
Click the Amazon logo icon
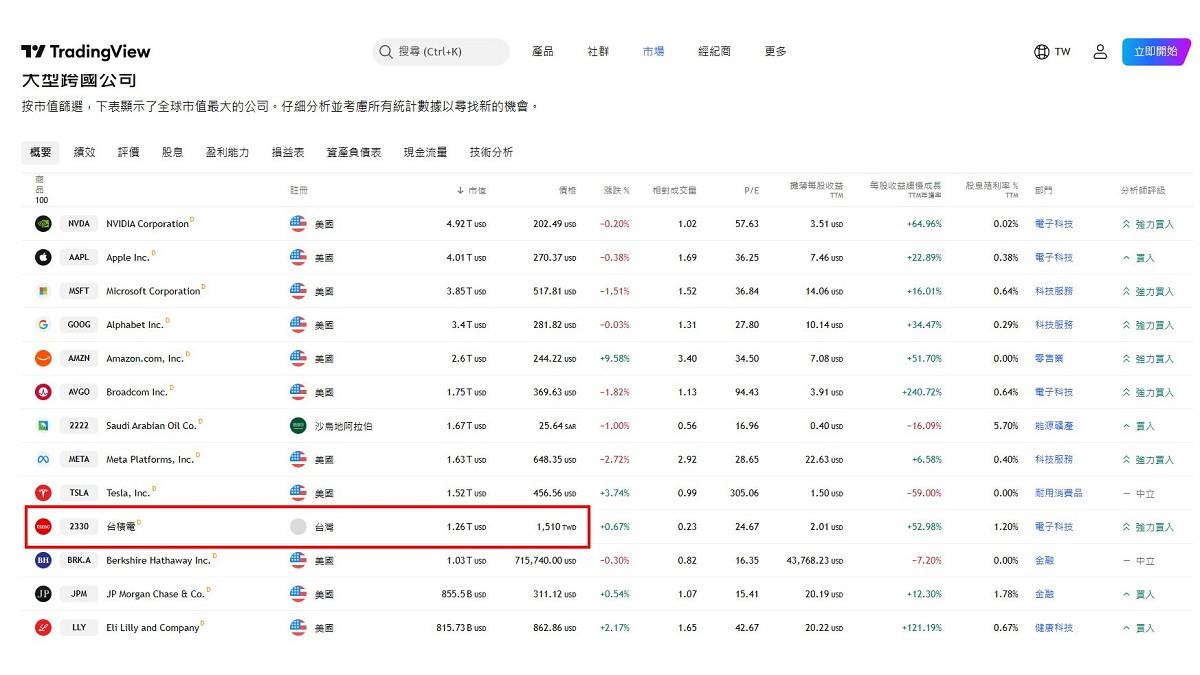[43, 358]
